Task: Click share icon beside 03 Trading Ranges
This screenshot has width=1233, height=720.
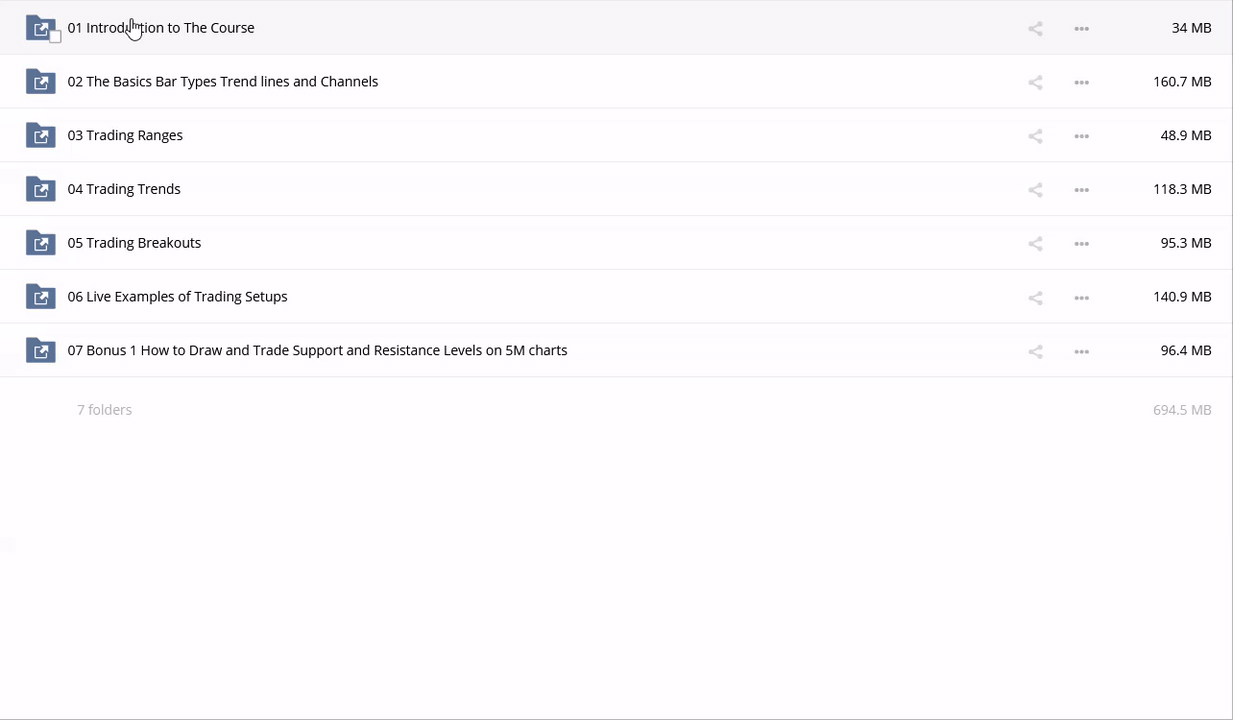Action: click(x=1035, y=136)
